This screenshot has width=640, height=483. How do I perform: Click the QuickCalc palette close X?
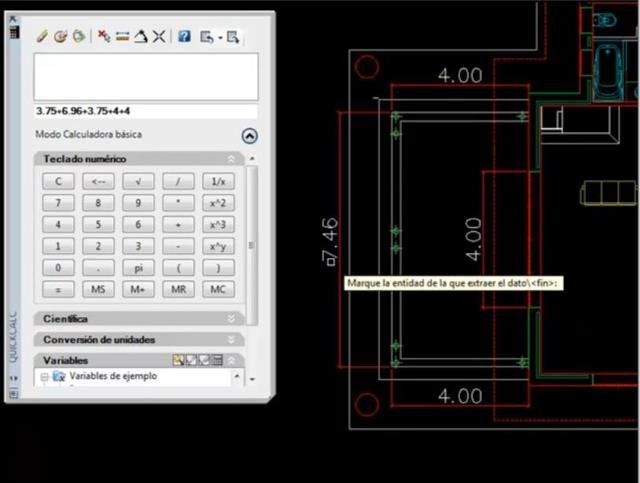(13, 19)
